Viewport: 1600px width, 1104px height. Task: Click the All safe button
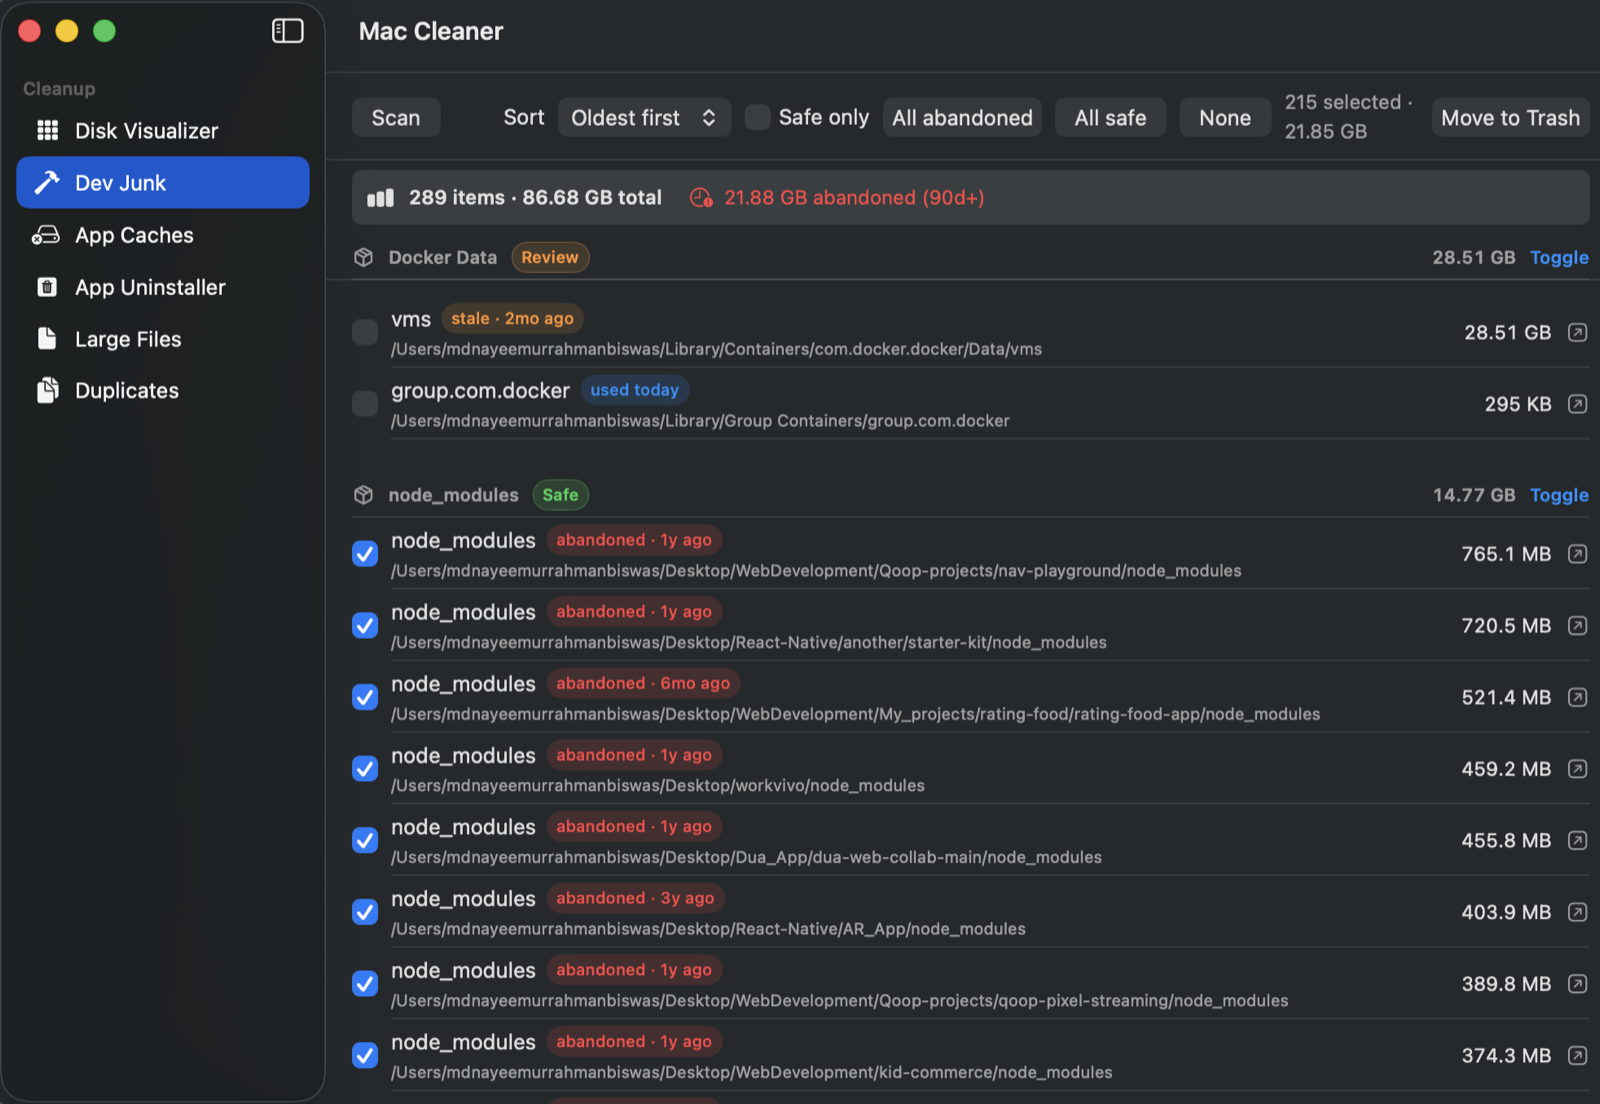[1110, 118]
